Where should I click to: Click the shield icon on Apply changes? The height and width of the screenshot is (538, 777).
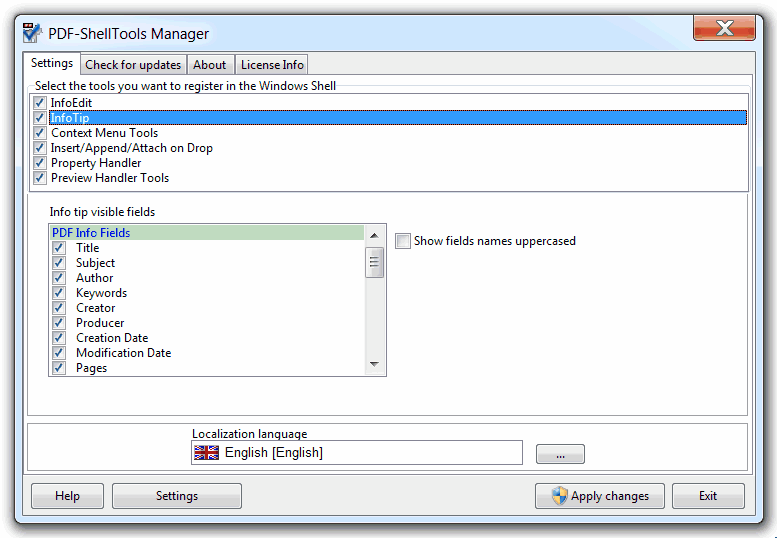(x=559, y=496)
